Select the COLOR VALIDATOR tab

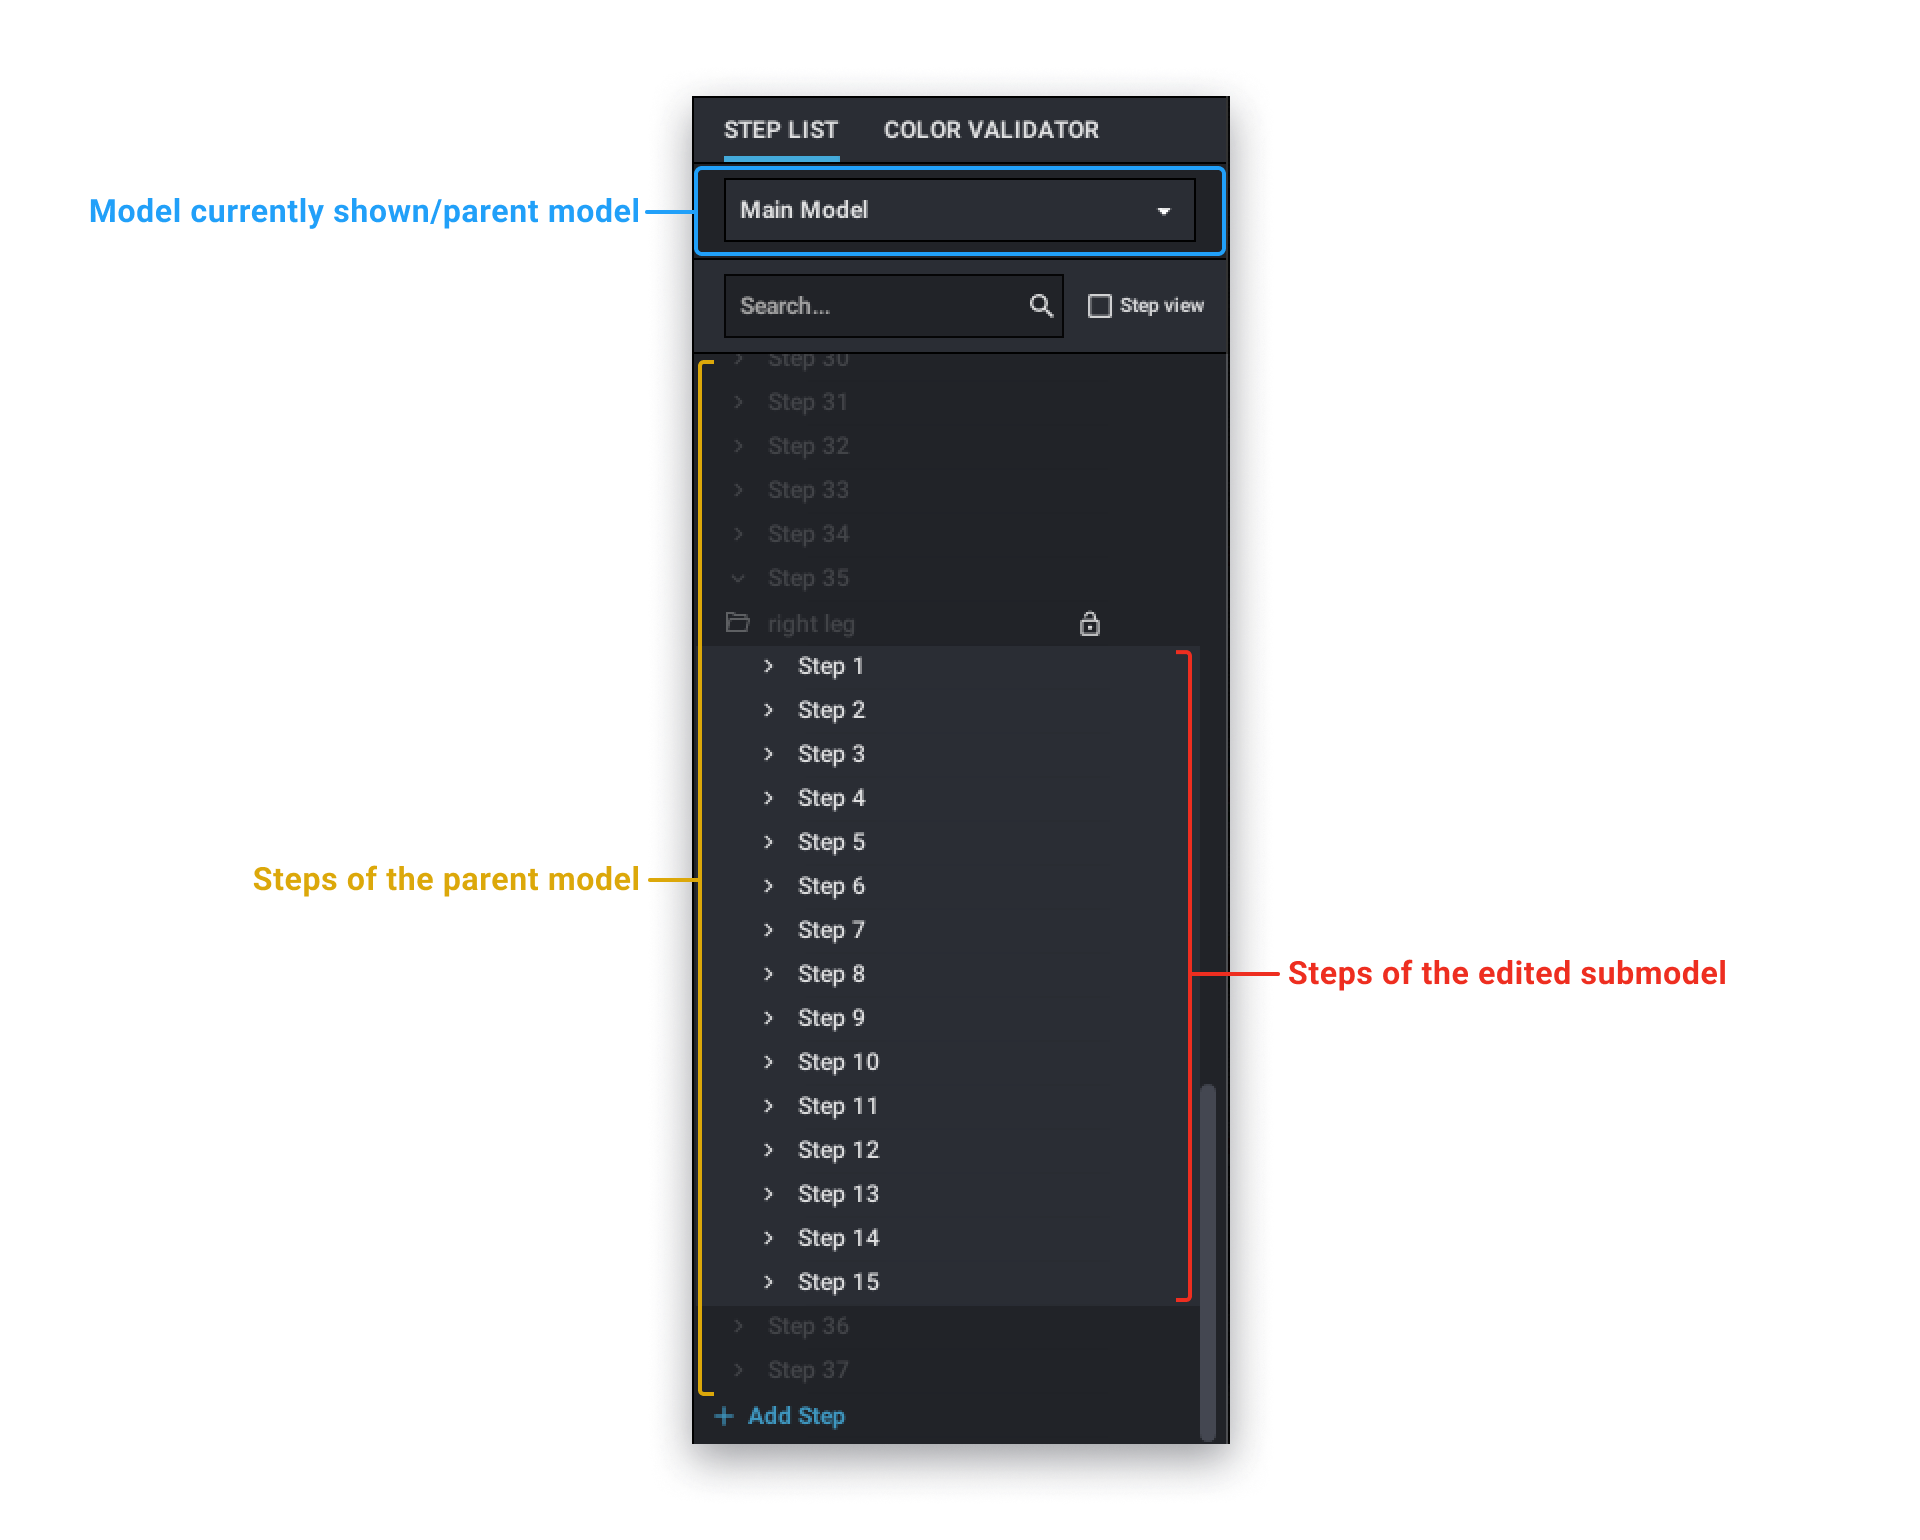tap(993, 132)
